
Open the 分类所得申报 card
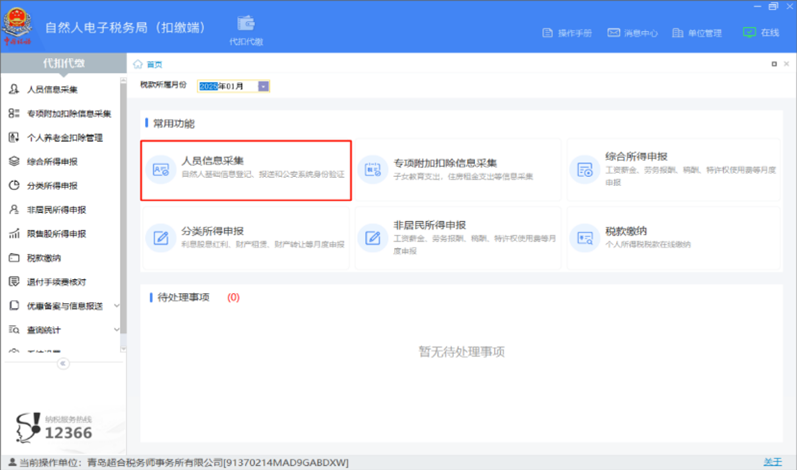click(246, 238)
